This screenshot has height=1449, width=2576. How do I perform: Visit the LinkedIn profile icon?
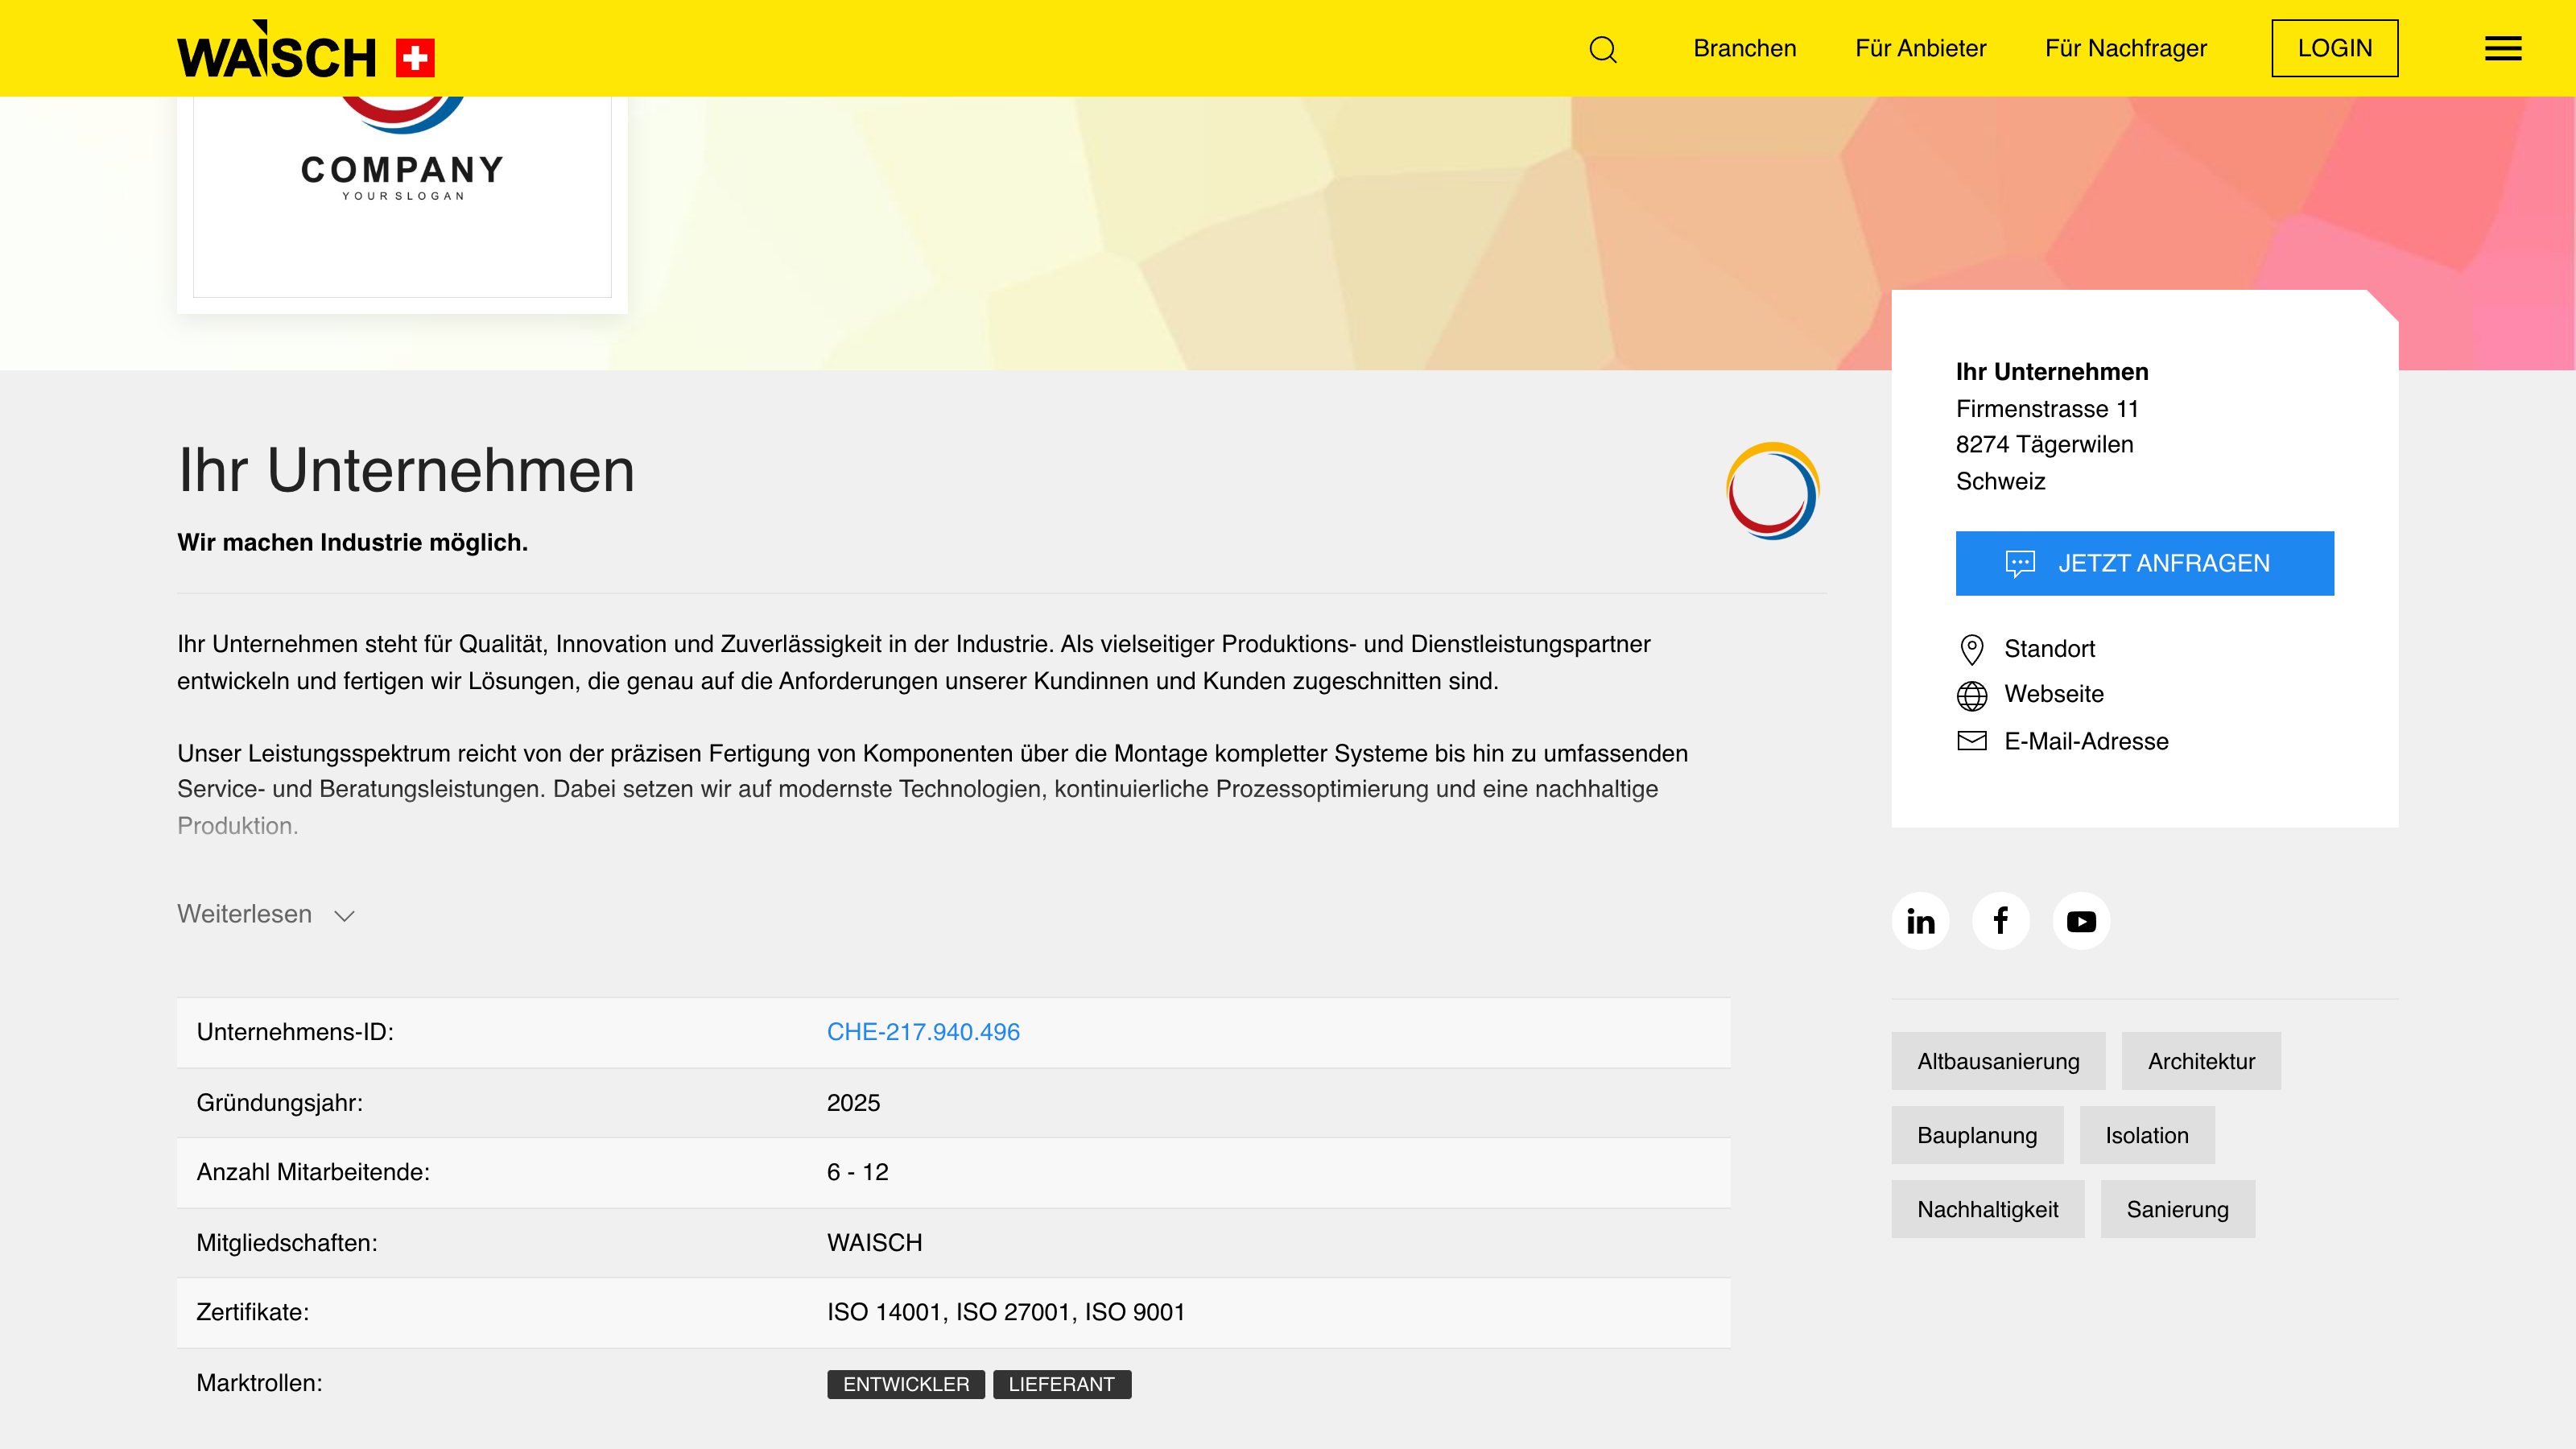(1920, 920)
